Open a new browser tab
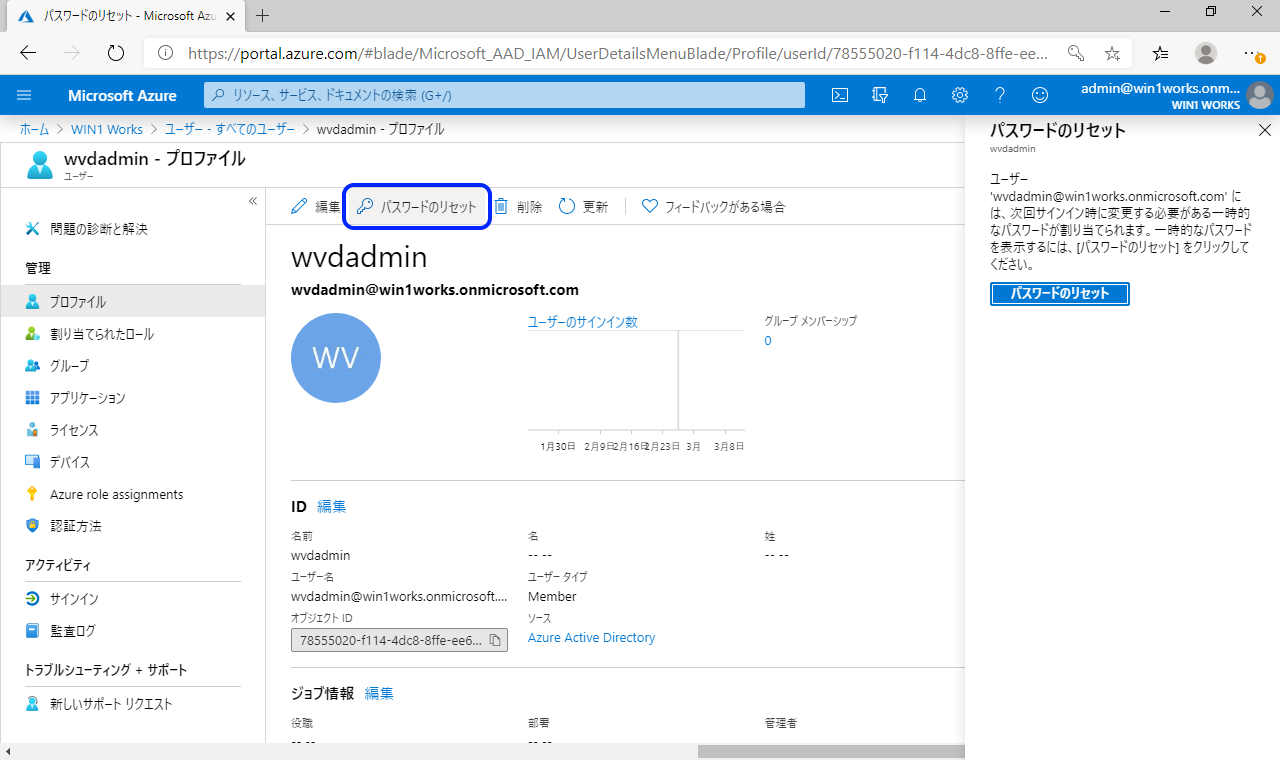 click(263, 15)
